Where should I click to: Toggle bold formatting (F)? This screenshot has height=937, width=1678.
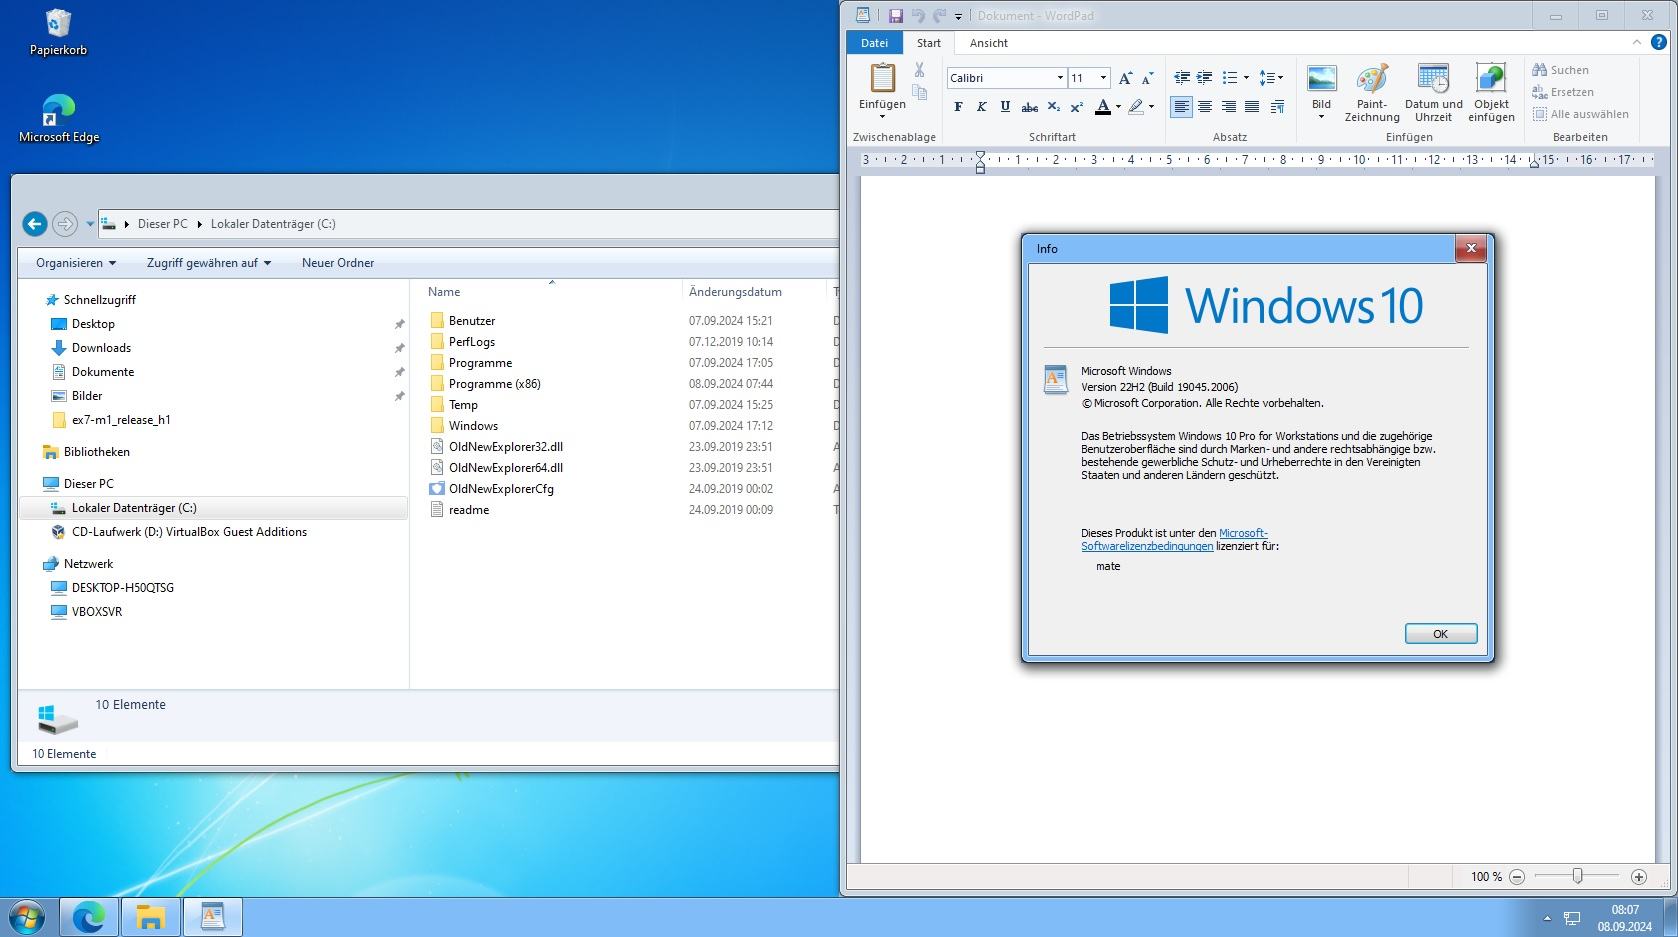tap(958, 107)
